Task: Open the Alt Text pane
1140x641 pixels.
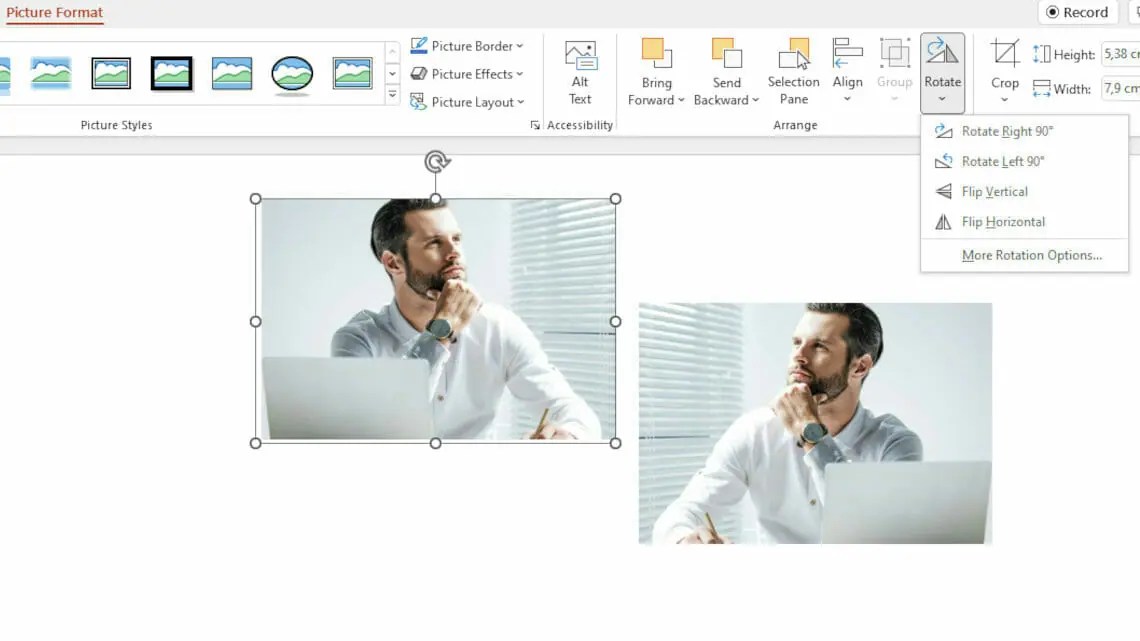Action: (x=580, y=68)
